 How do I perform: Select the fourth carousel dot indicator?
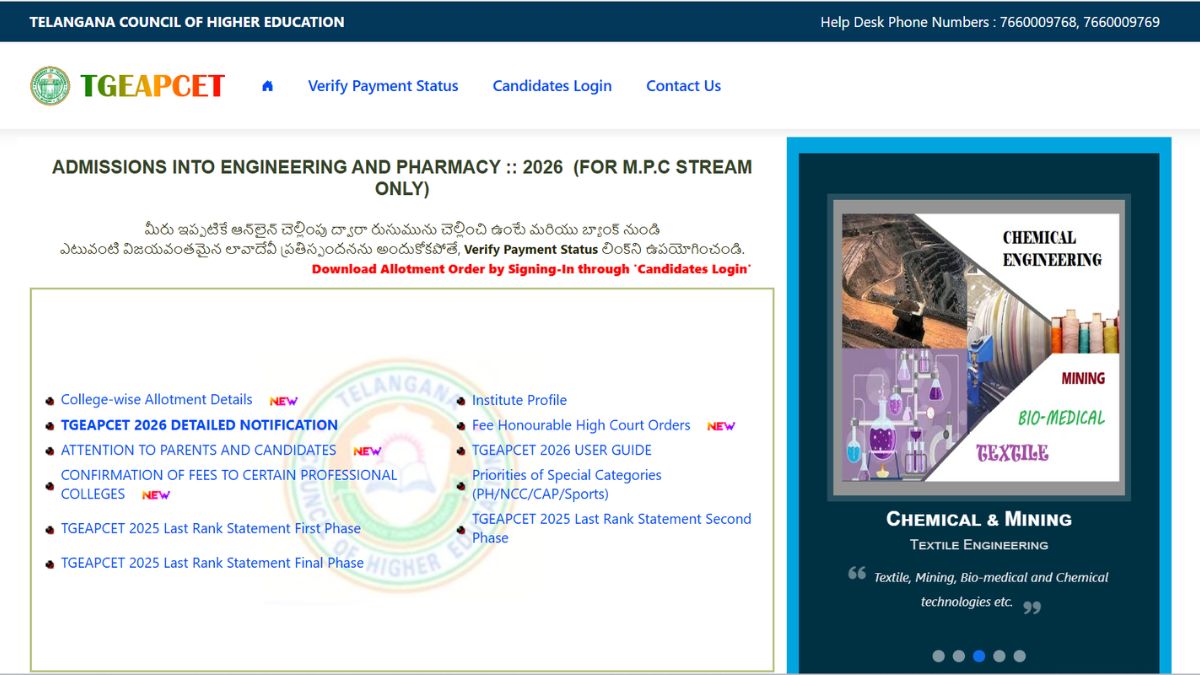(x=999, y=656)
